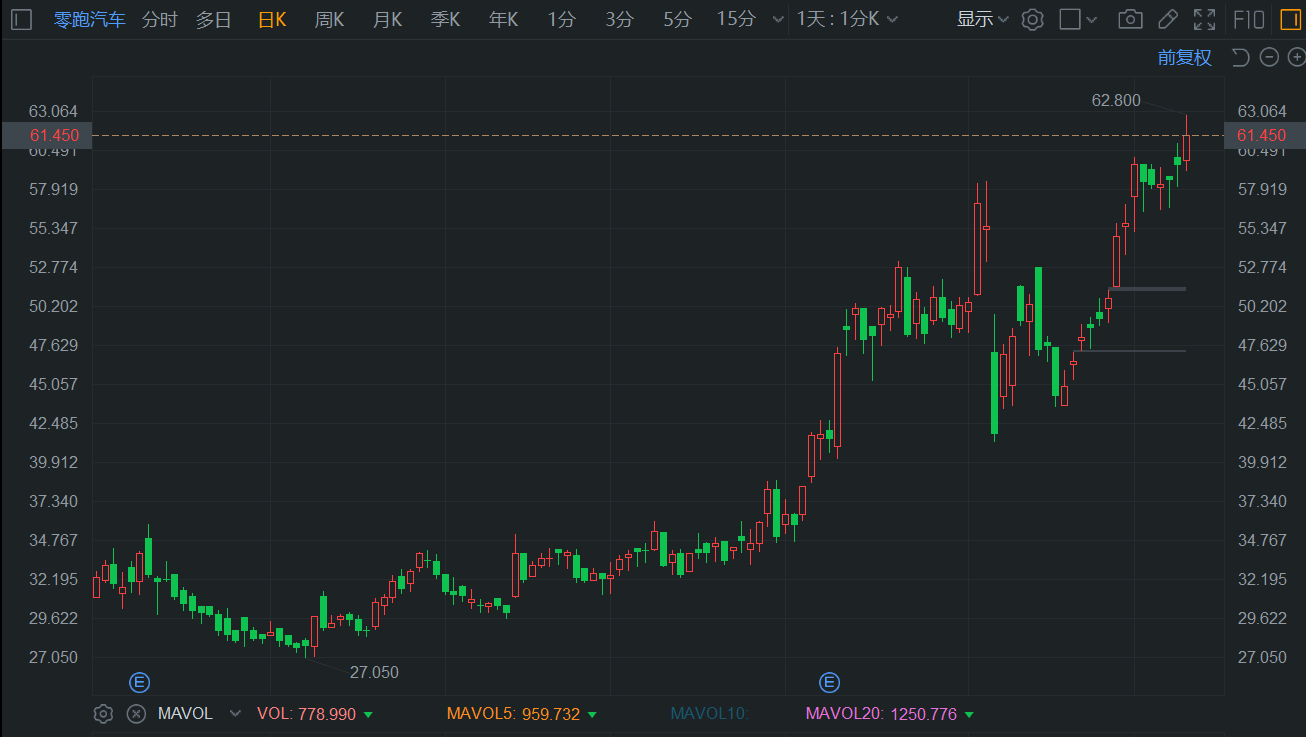Toggle MAVOL10 line visibility
The image size is (1306, 737).
(708, 714)
